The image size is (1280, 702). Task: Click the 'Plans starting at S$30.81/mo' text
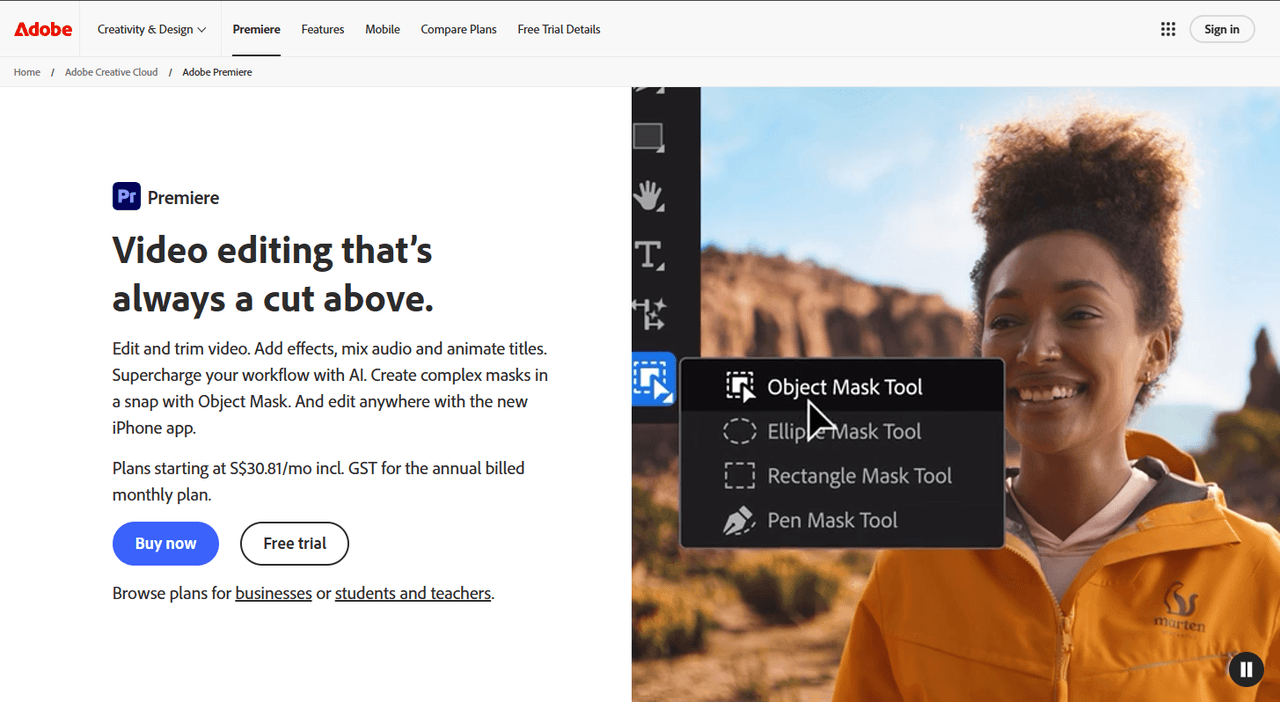point(318,481)
